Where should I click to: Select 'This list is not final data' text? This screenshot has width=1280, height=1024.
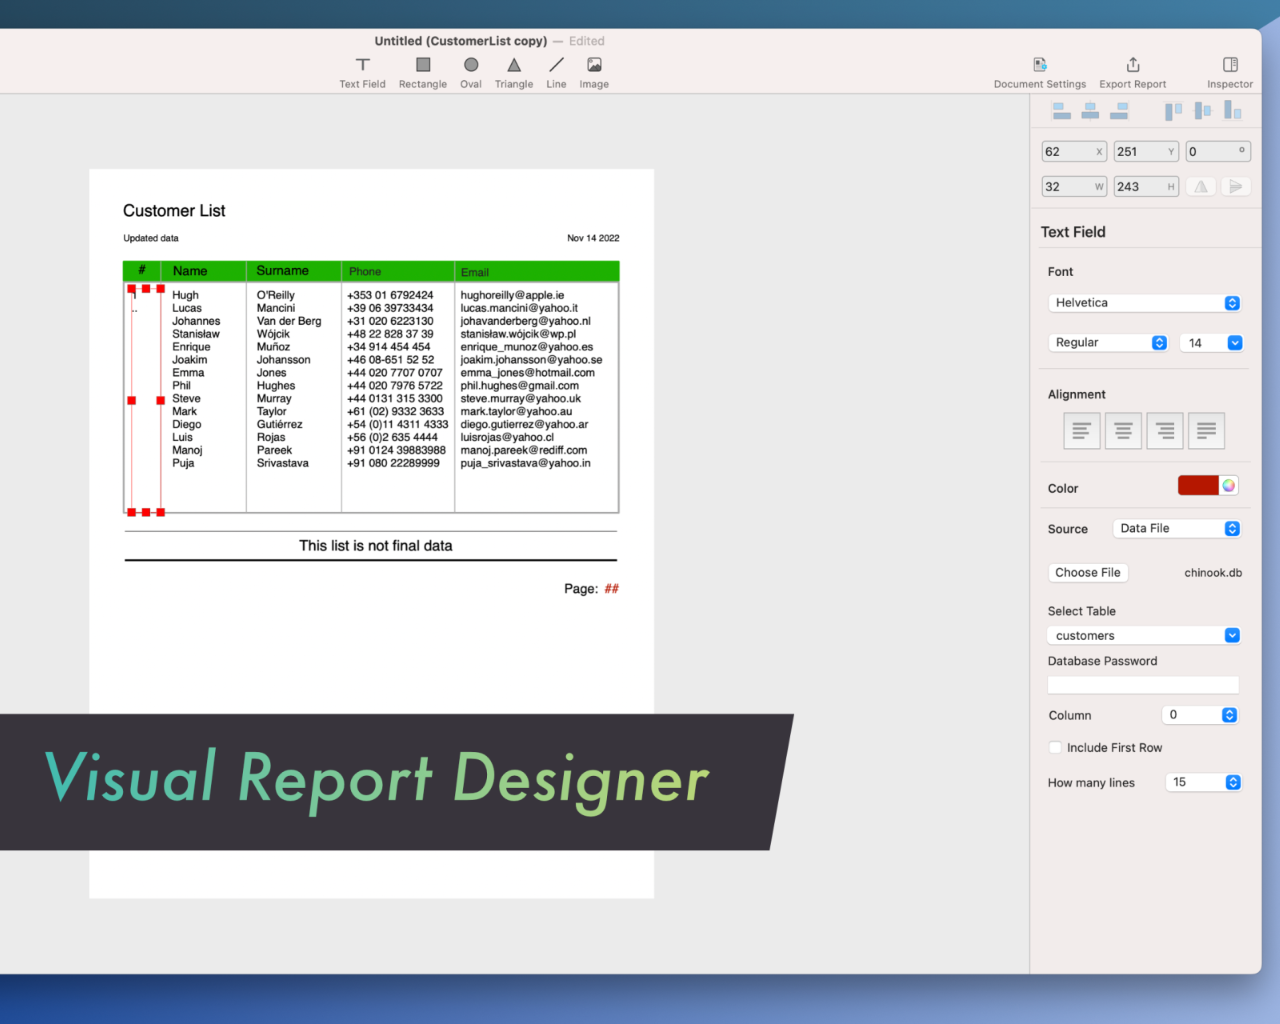[376, 546]
